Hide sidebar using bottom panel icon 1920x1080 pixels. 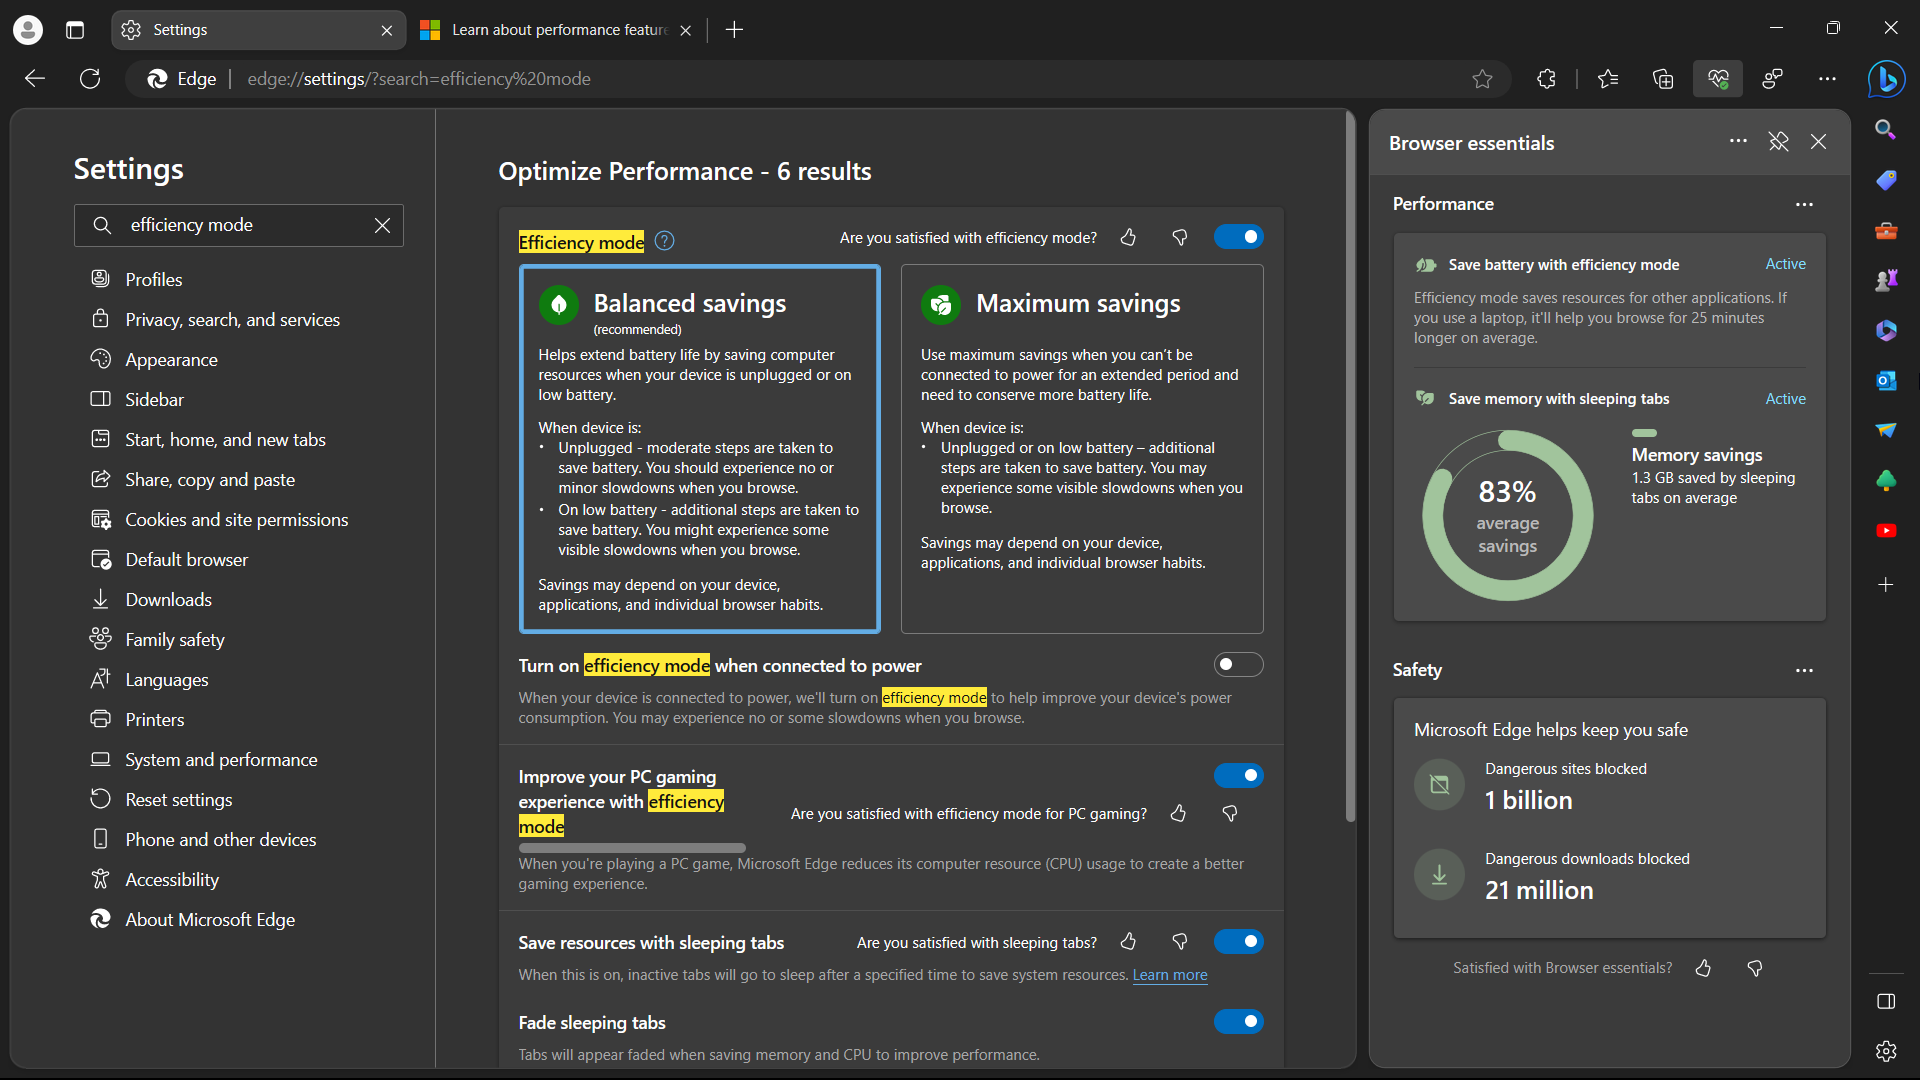(x=1886, y=1002)
